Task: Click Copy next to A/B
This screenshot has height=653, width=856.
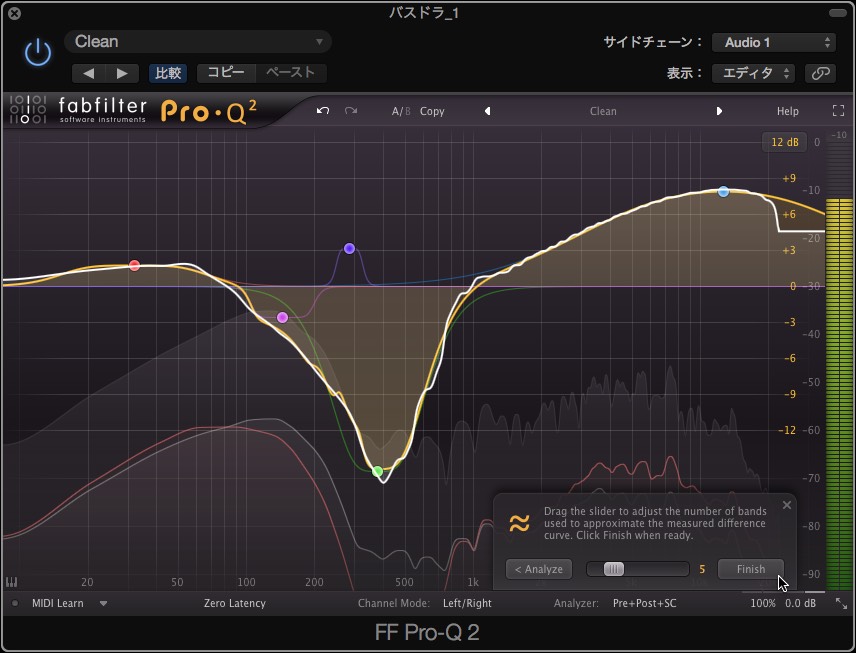Action: coord(432,111)
